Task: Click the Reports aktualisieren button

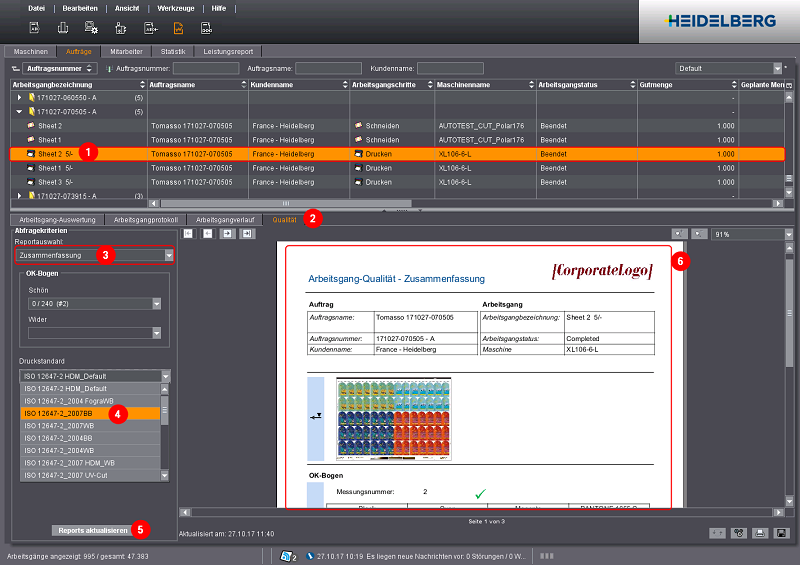Action: [x=91, y=529]
